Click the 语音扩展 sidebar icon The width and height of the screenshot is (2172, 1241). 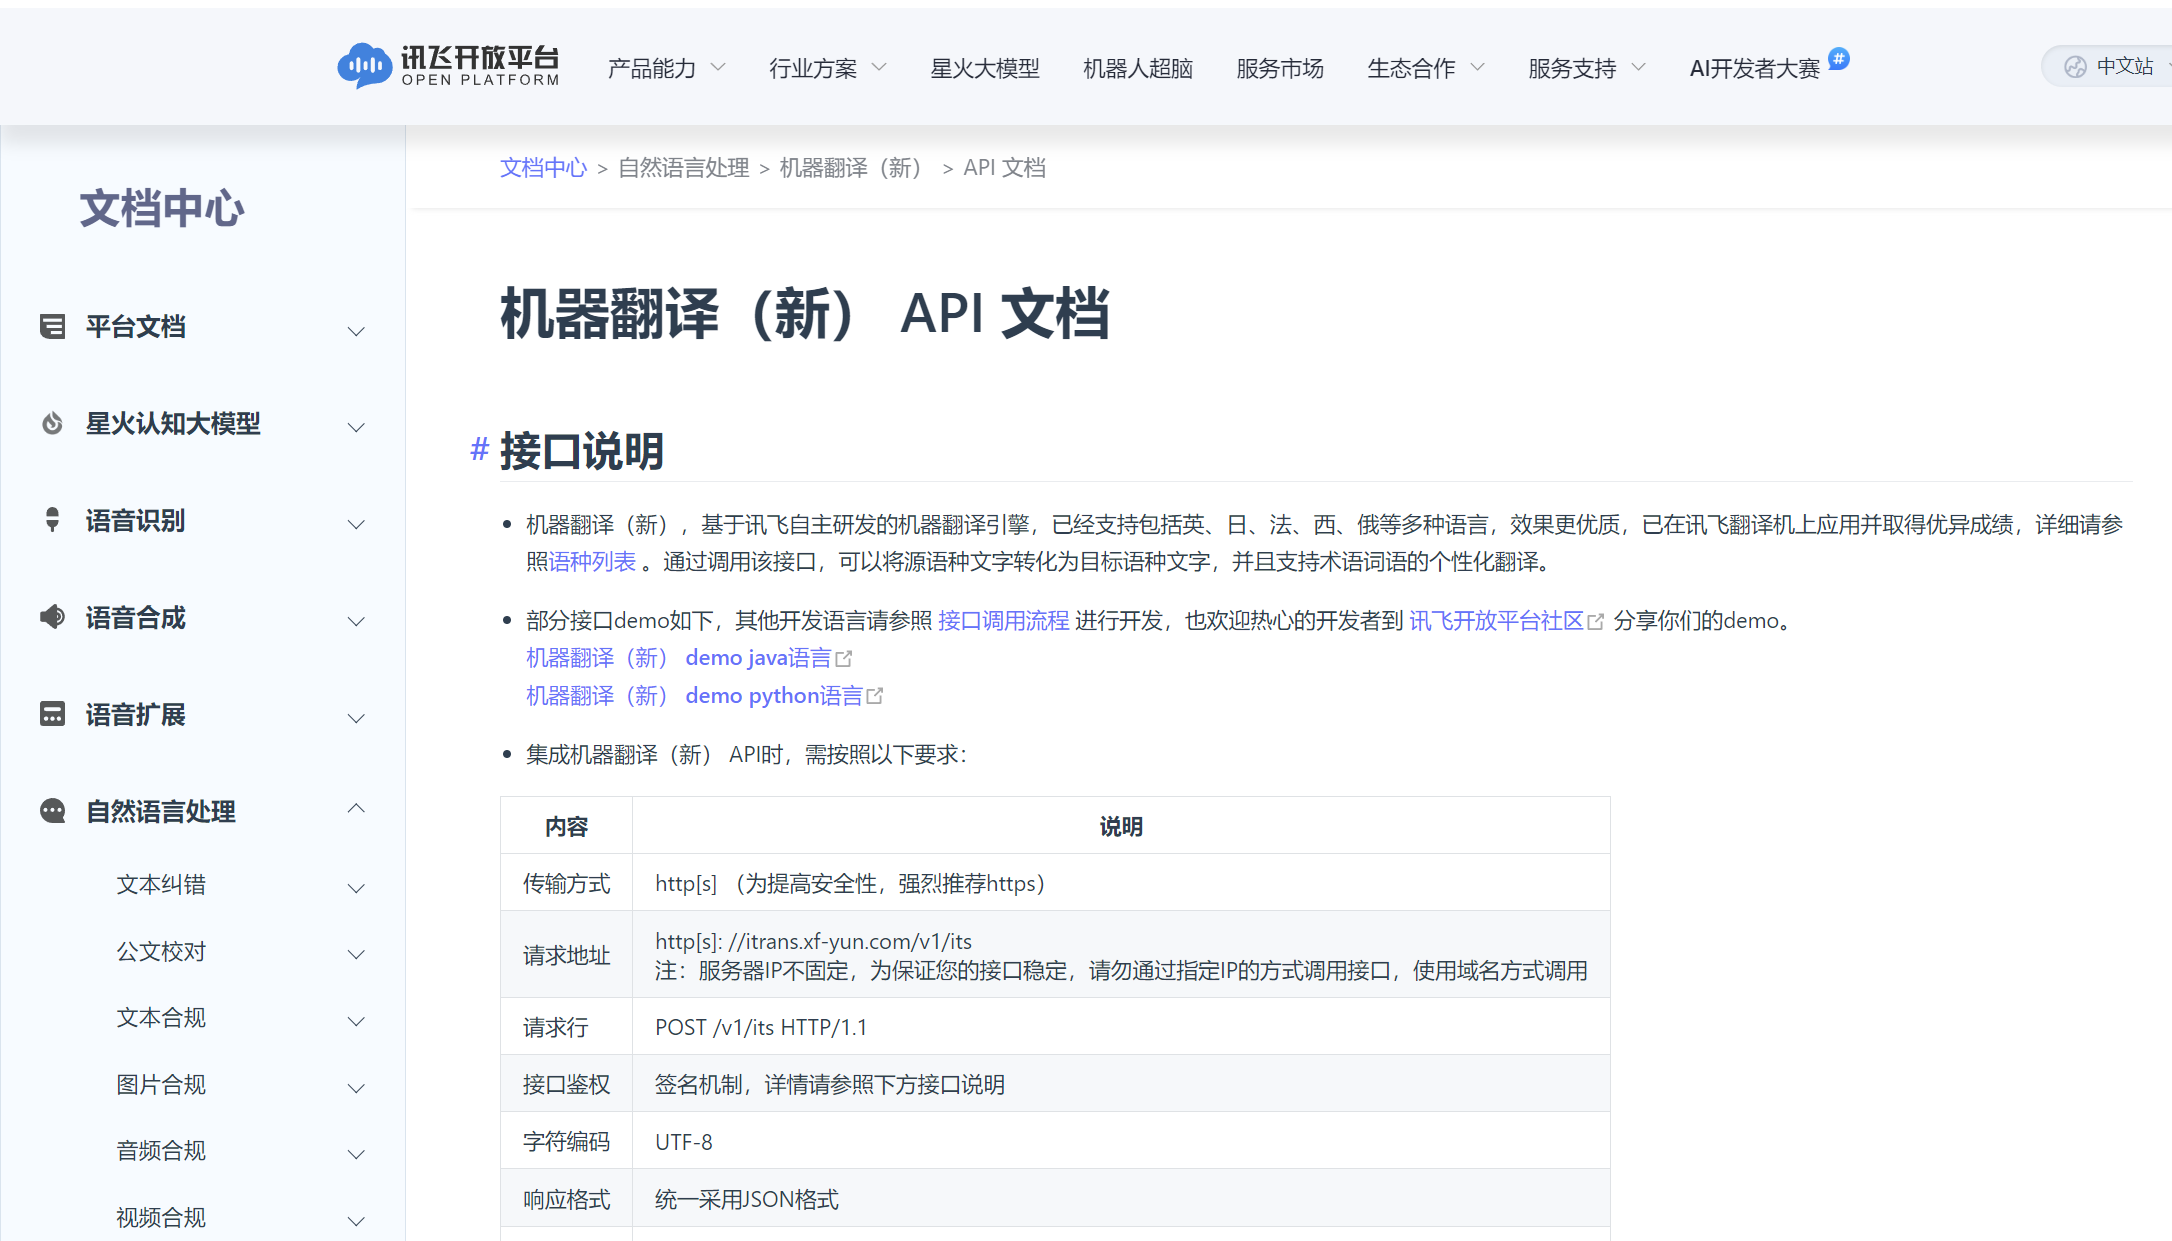click(x=52, y=714)
